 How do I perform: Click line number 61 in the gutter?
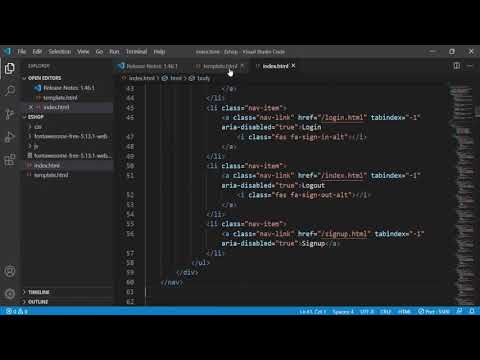coord(130,292)
